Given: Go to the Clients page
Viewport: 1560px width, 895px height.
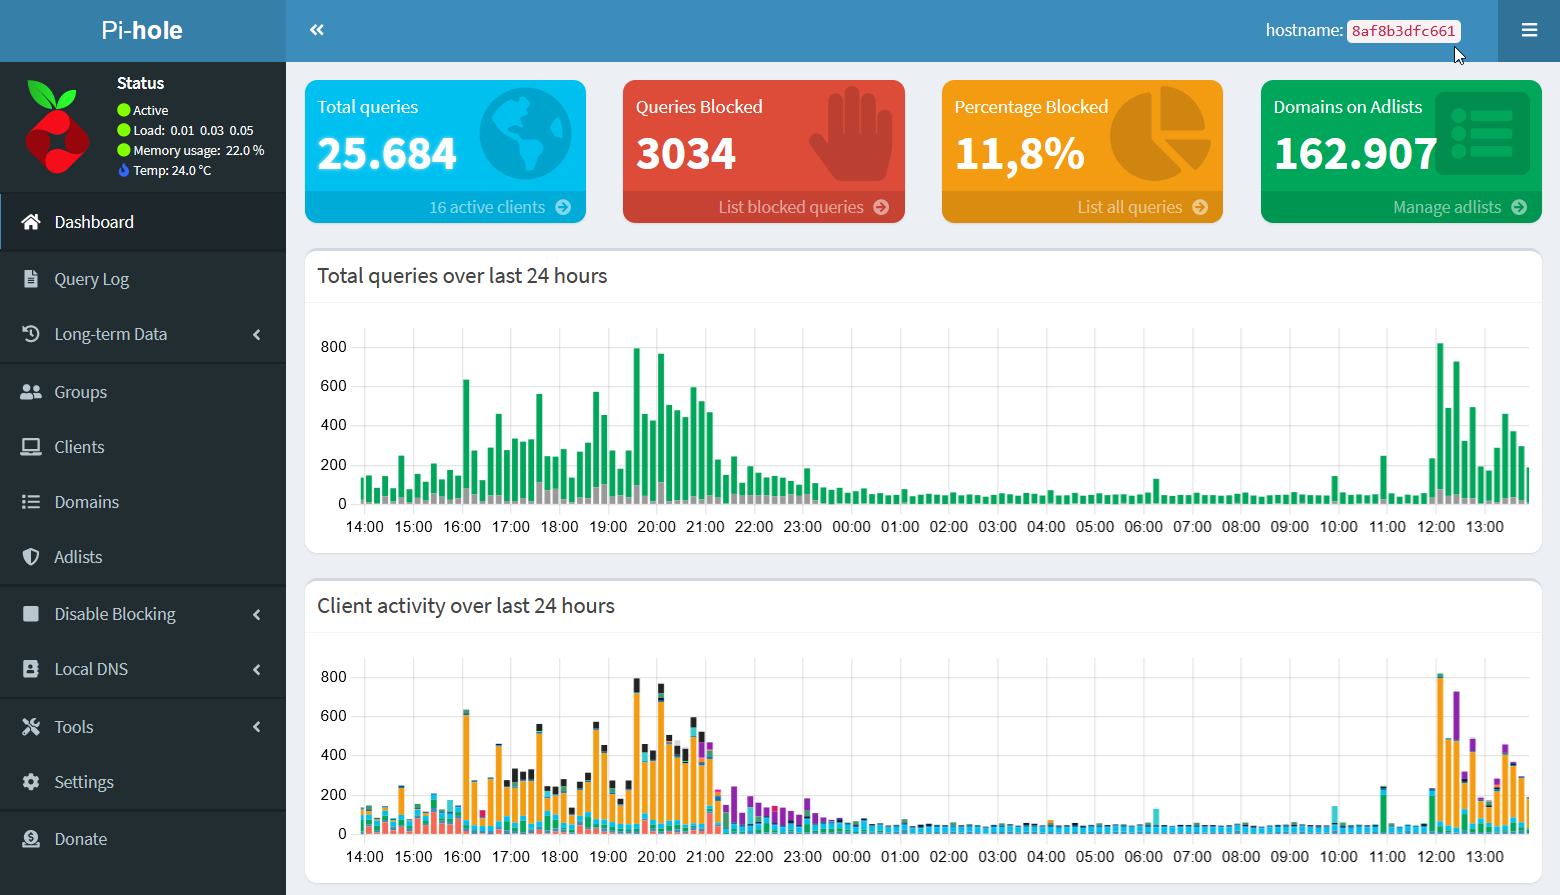Looking at the screenshot, I should tap(143, 447).
